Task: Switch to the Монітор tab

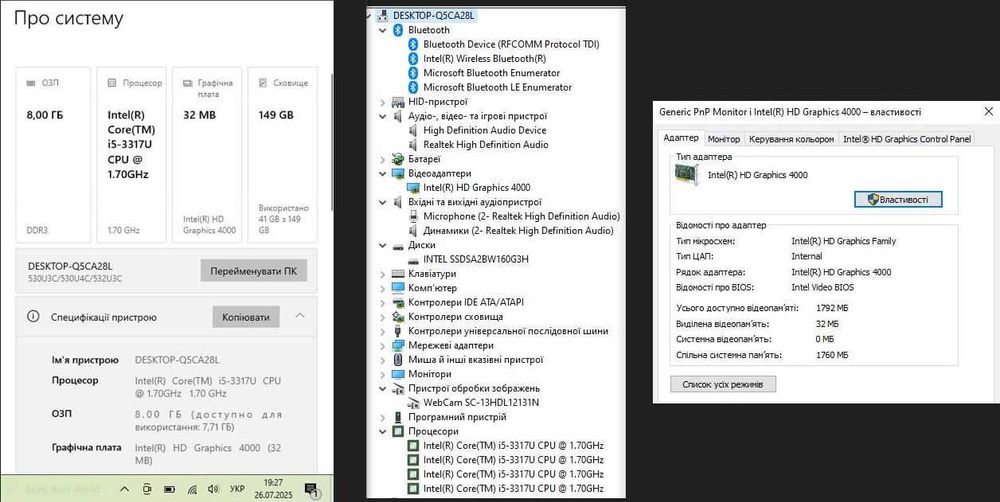Action: pos(724,138)
